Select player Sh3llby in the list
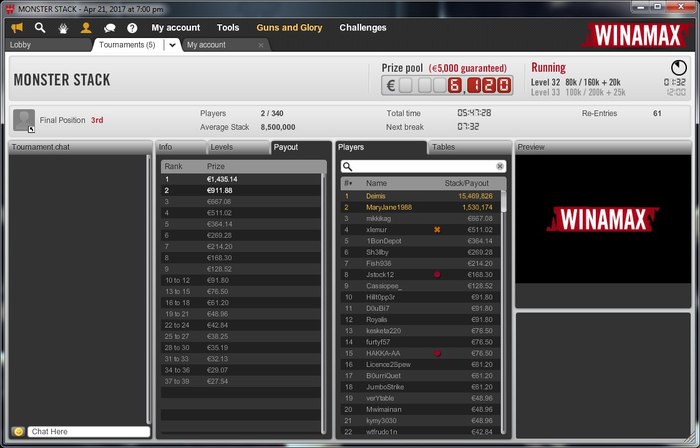The width and height of the screenshot is (700, 448). pos(421,252)
